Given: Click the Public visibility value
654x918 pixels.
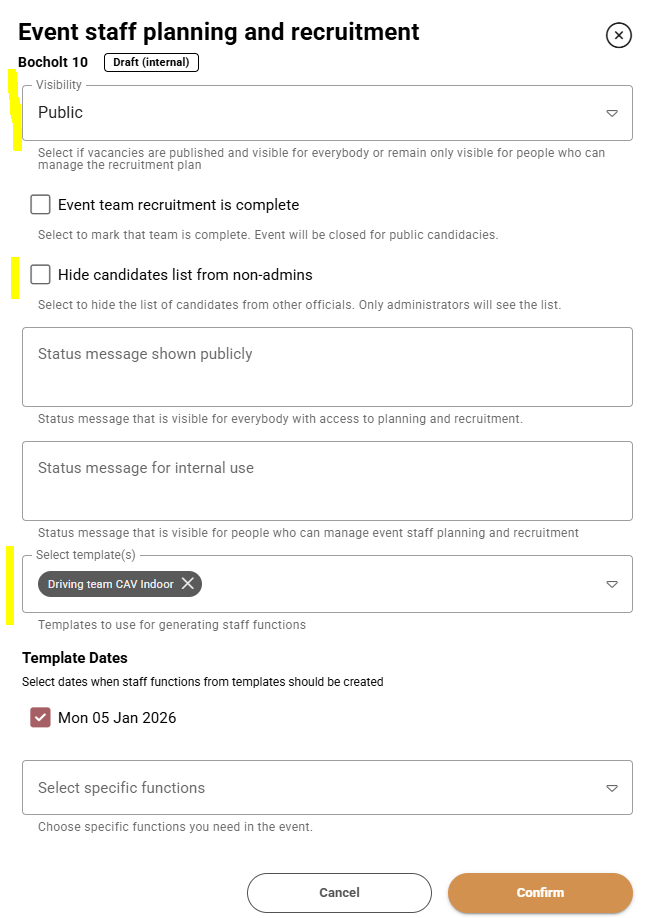Looking at the screenshot, I should (61, 113).
